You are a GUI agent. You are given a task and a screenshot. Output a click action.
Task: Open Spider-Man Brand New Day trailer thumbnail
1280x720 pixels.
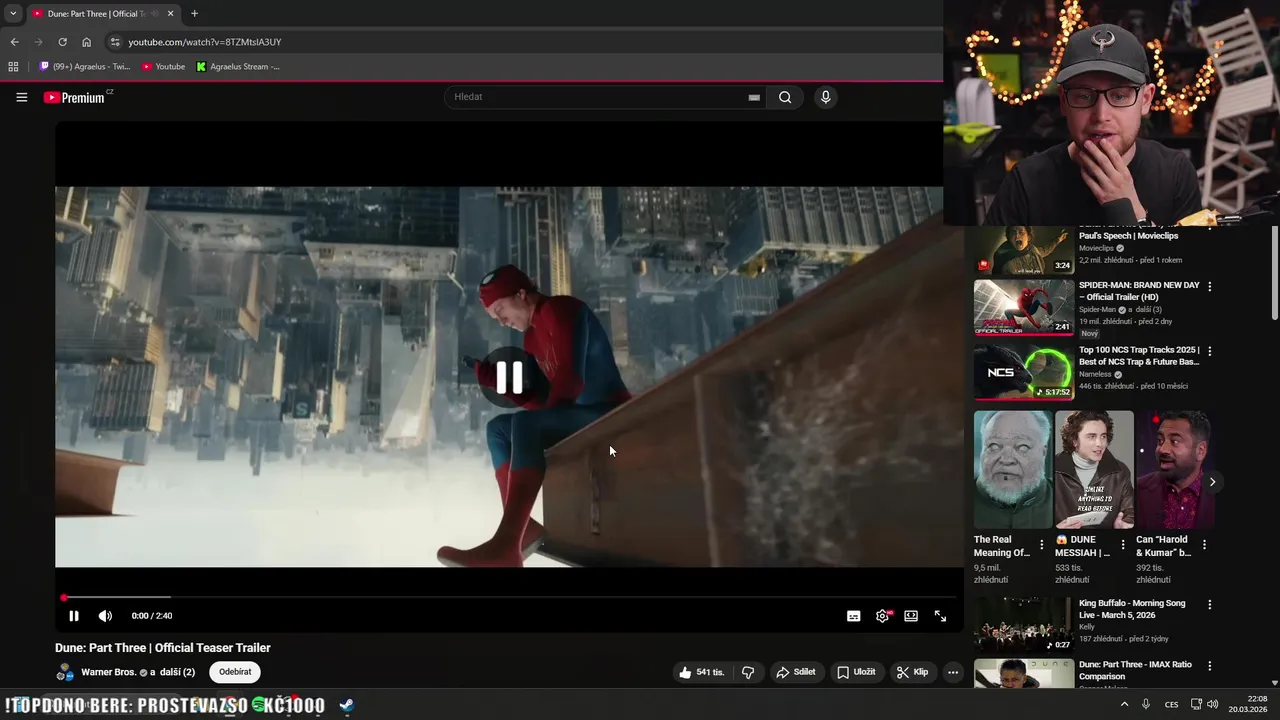1024,308
